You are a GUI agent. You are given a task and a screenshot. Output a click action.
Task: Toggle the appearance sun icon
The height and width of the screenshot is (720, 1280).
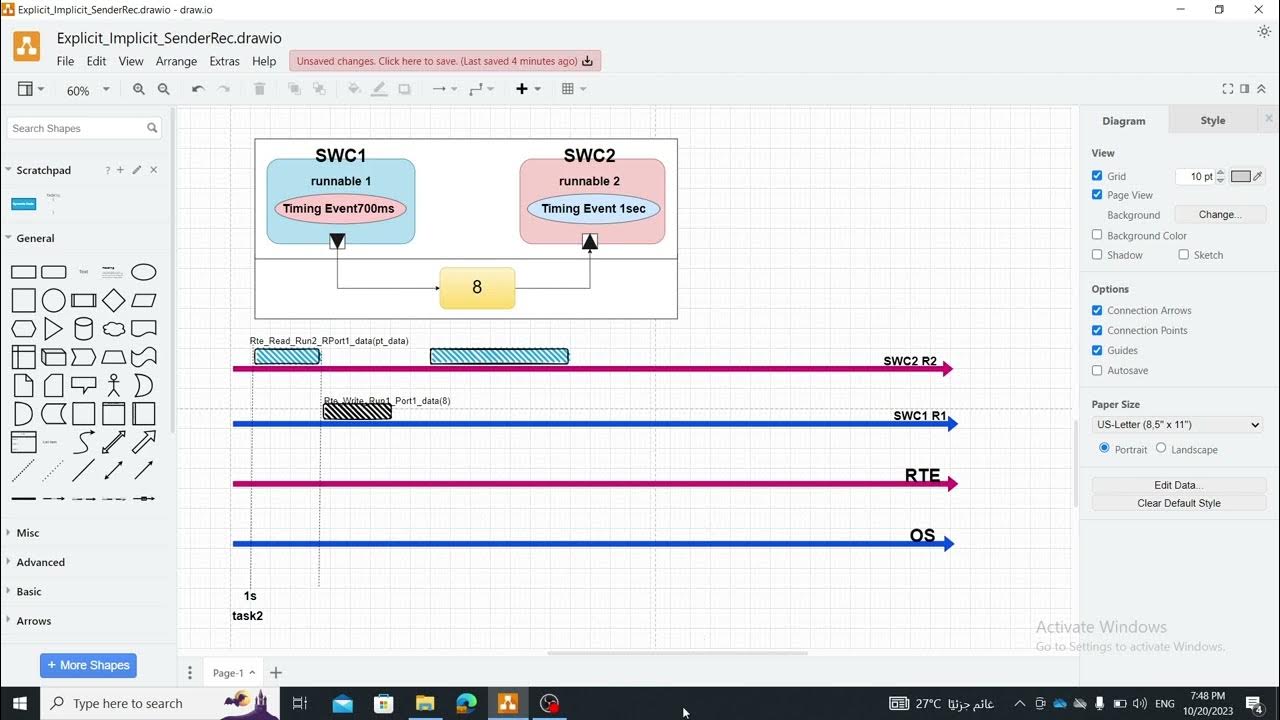(x=1264, y=32)
